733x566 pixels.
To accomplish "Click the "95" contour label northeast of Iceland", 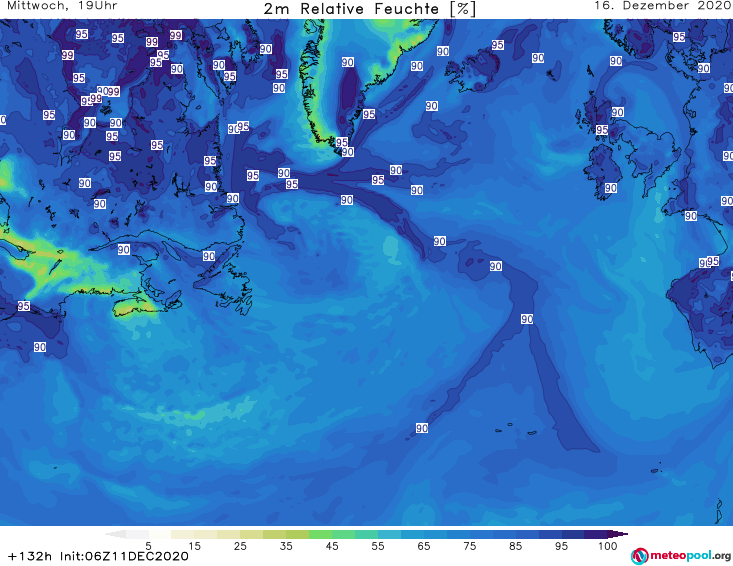I will point(497,44).
